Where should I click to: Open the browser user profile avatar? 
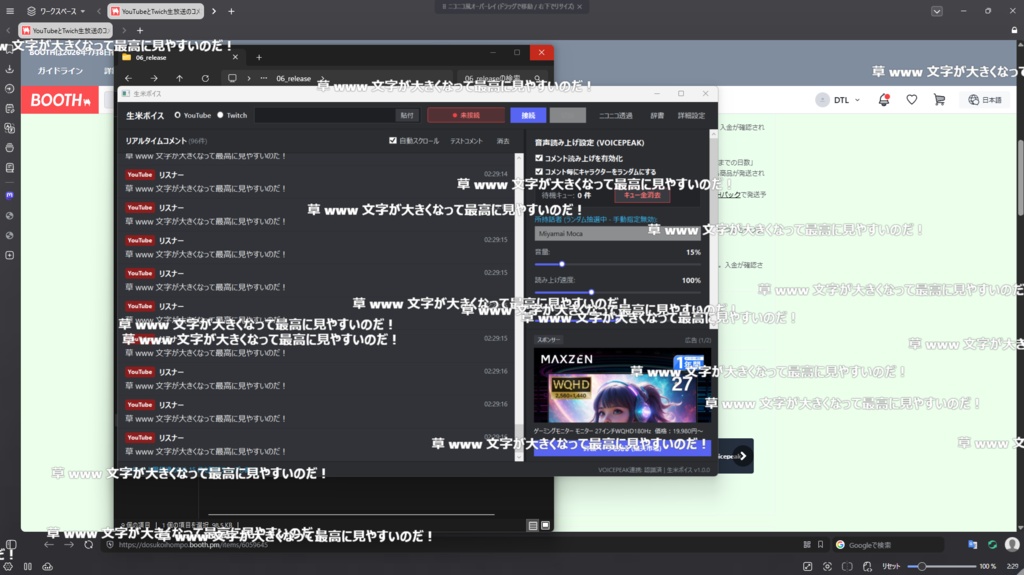tap(1012, 544)
